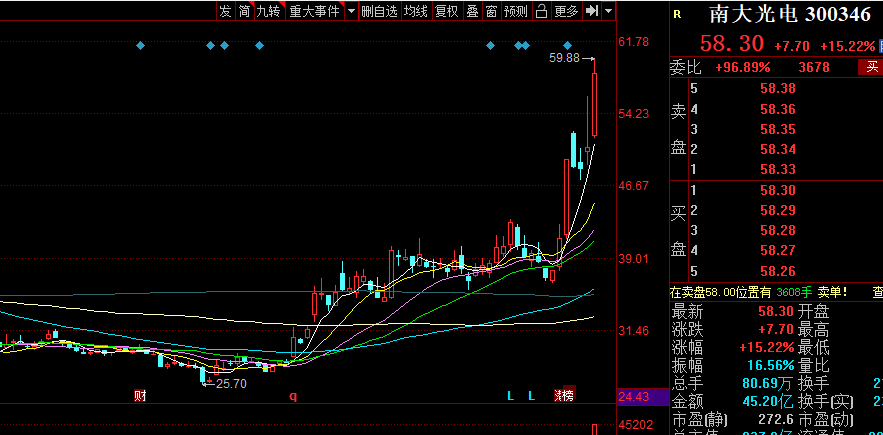The height and width of the screenshot is (435, 883).
Task: Toggle the 均线 moving averages display
Action: (416, 11)
